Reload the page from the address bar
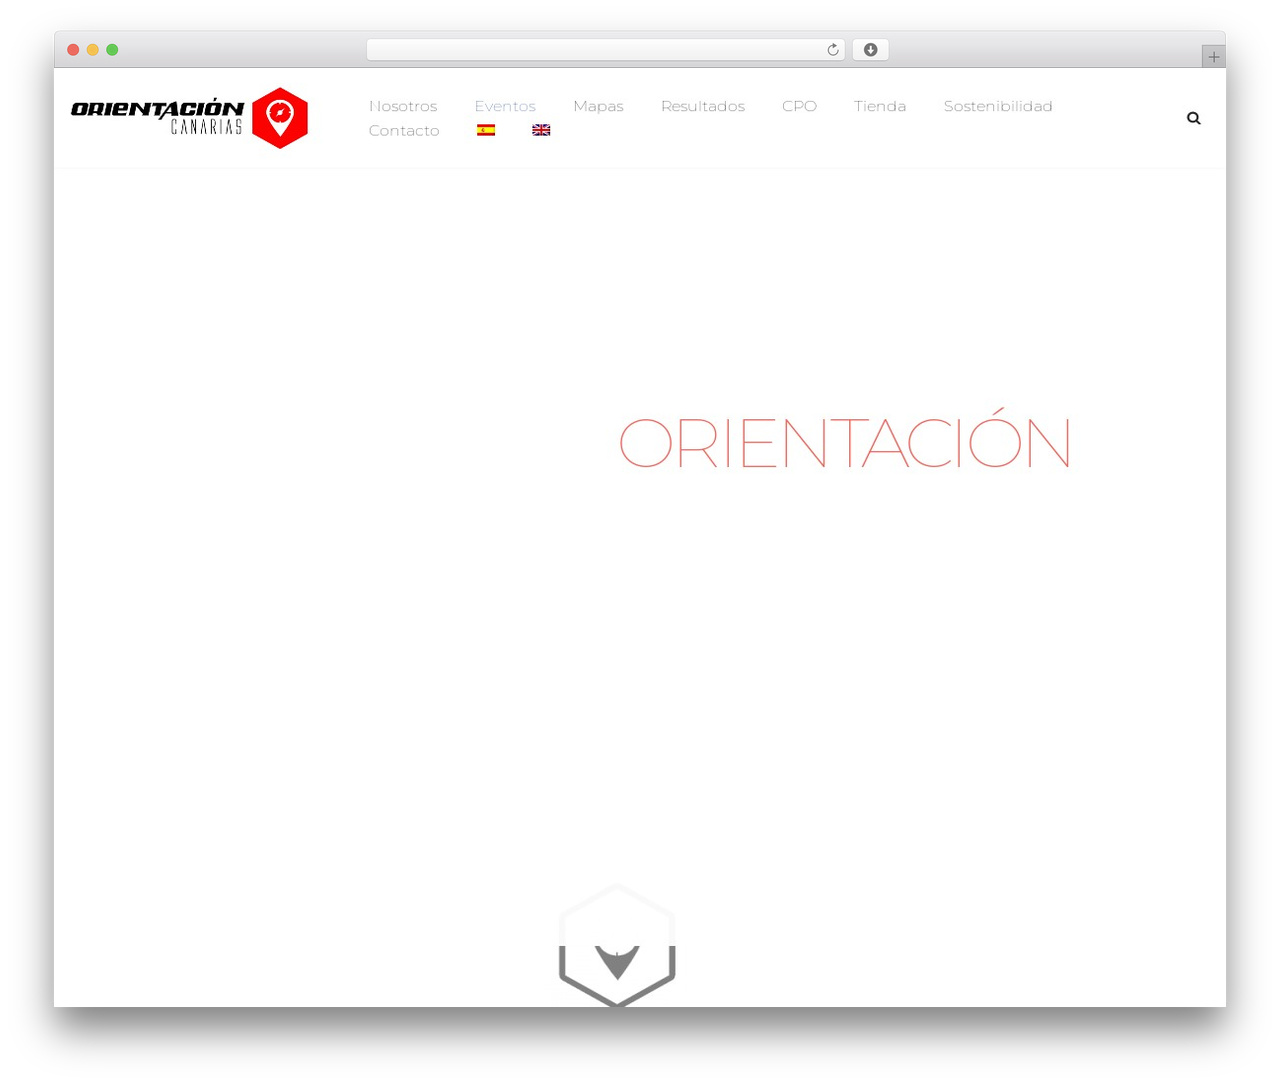 pyautogui.click(x=832, y=50)
